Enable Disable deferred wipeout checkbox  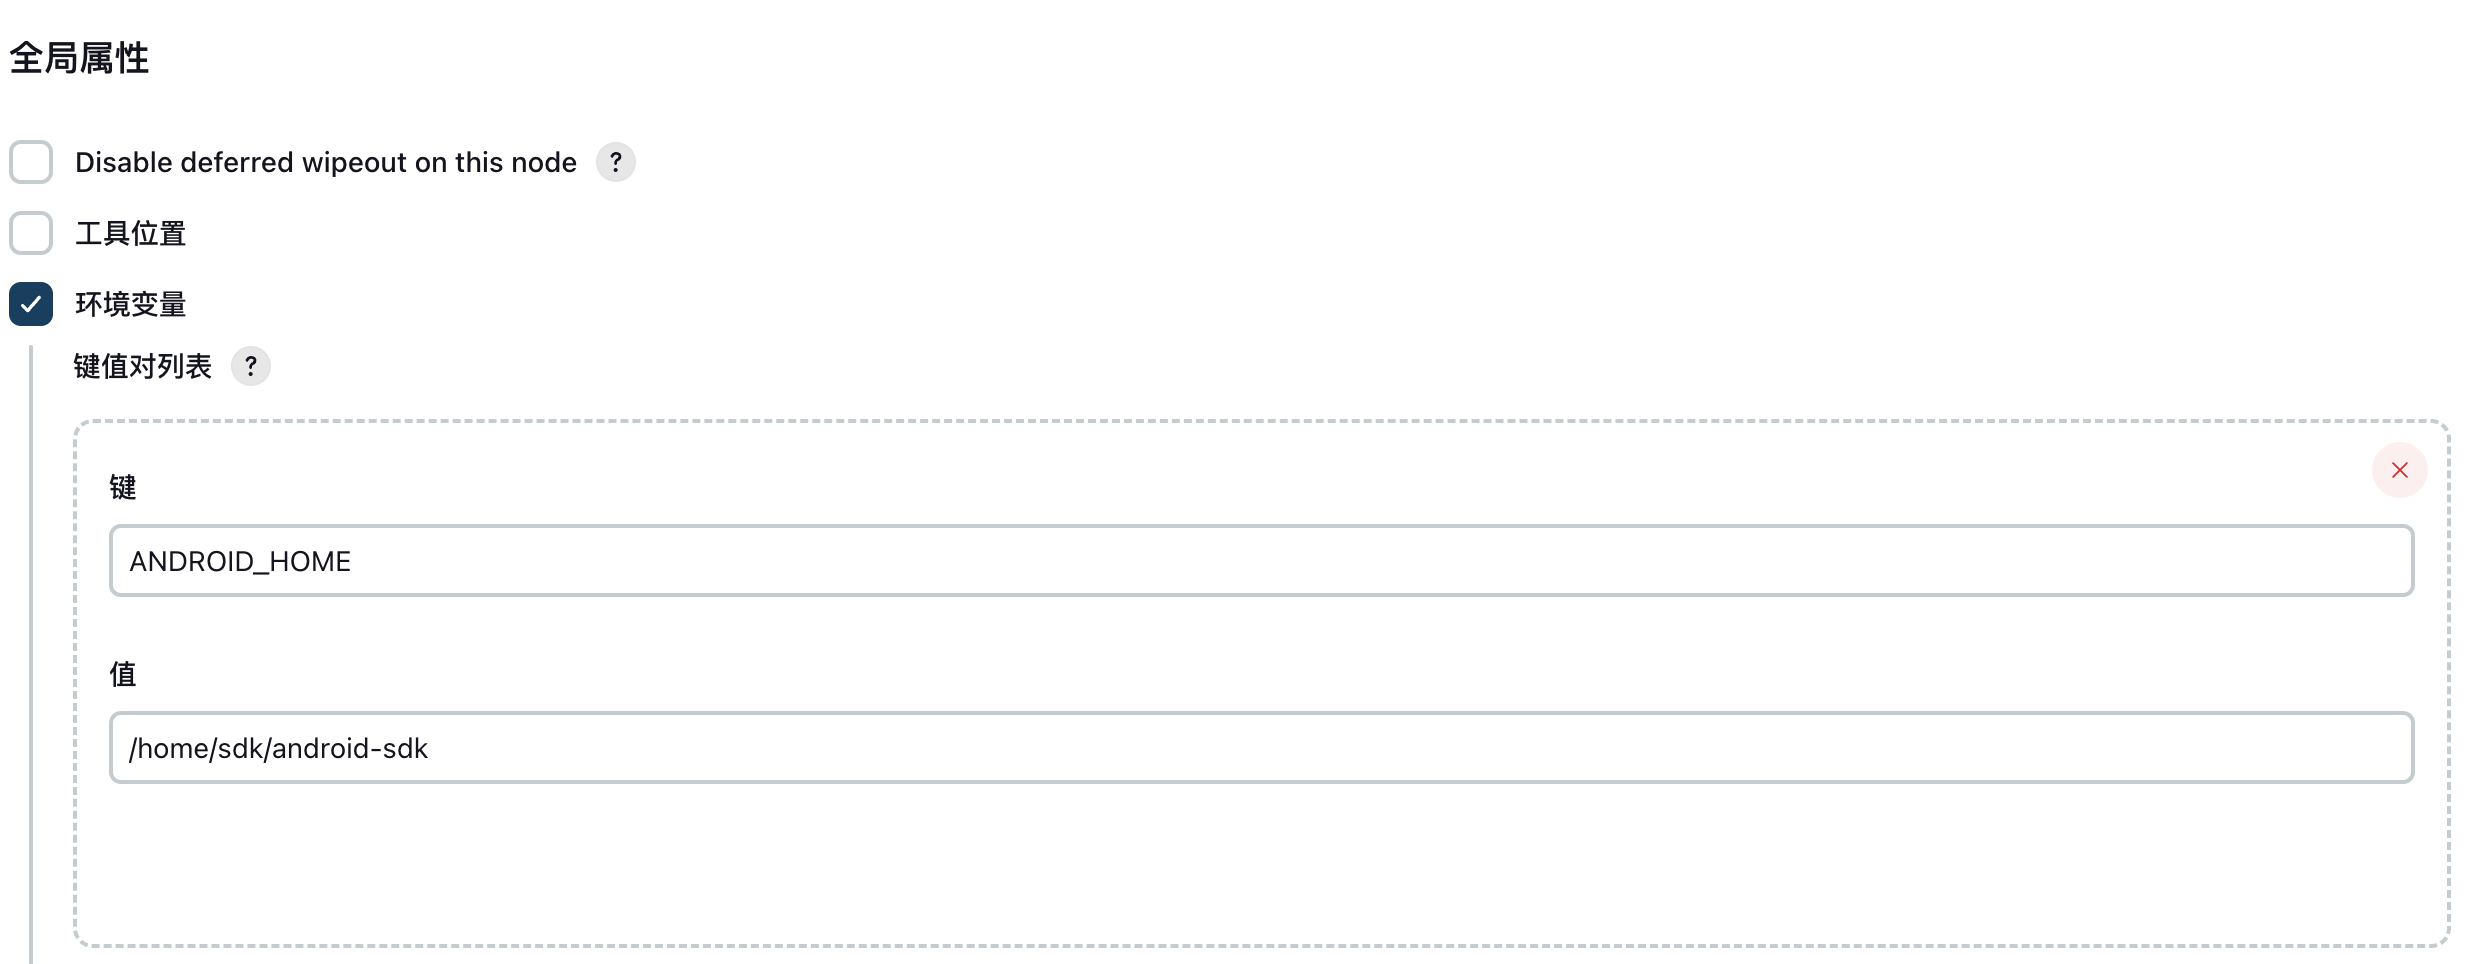coord(31,162)
